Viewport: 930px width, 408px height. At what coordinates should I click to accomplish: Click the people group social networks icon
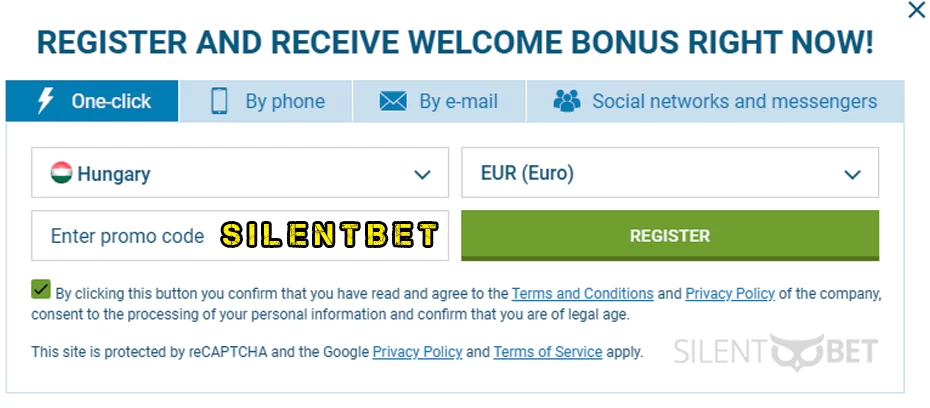tap(567, 101)
